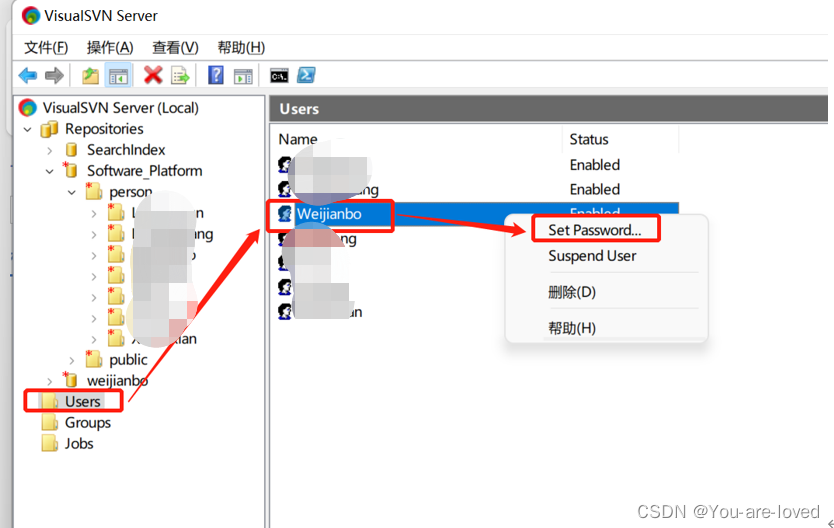Image resolution: width=834 pixels, height=528 pixels.
Task: Click the red Delete X toolbar icon
Action: click(x=153, y=75)
